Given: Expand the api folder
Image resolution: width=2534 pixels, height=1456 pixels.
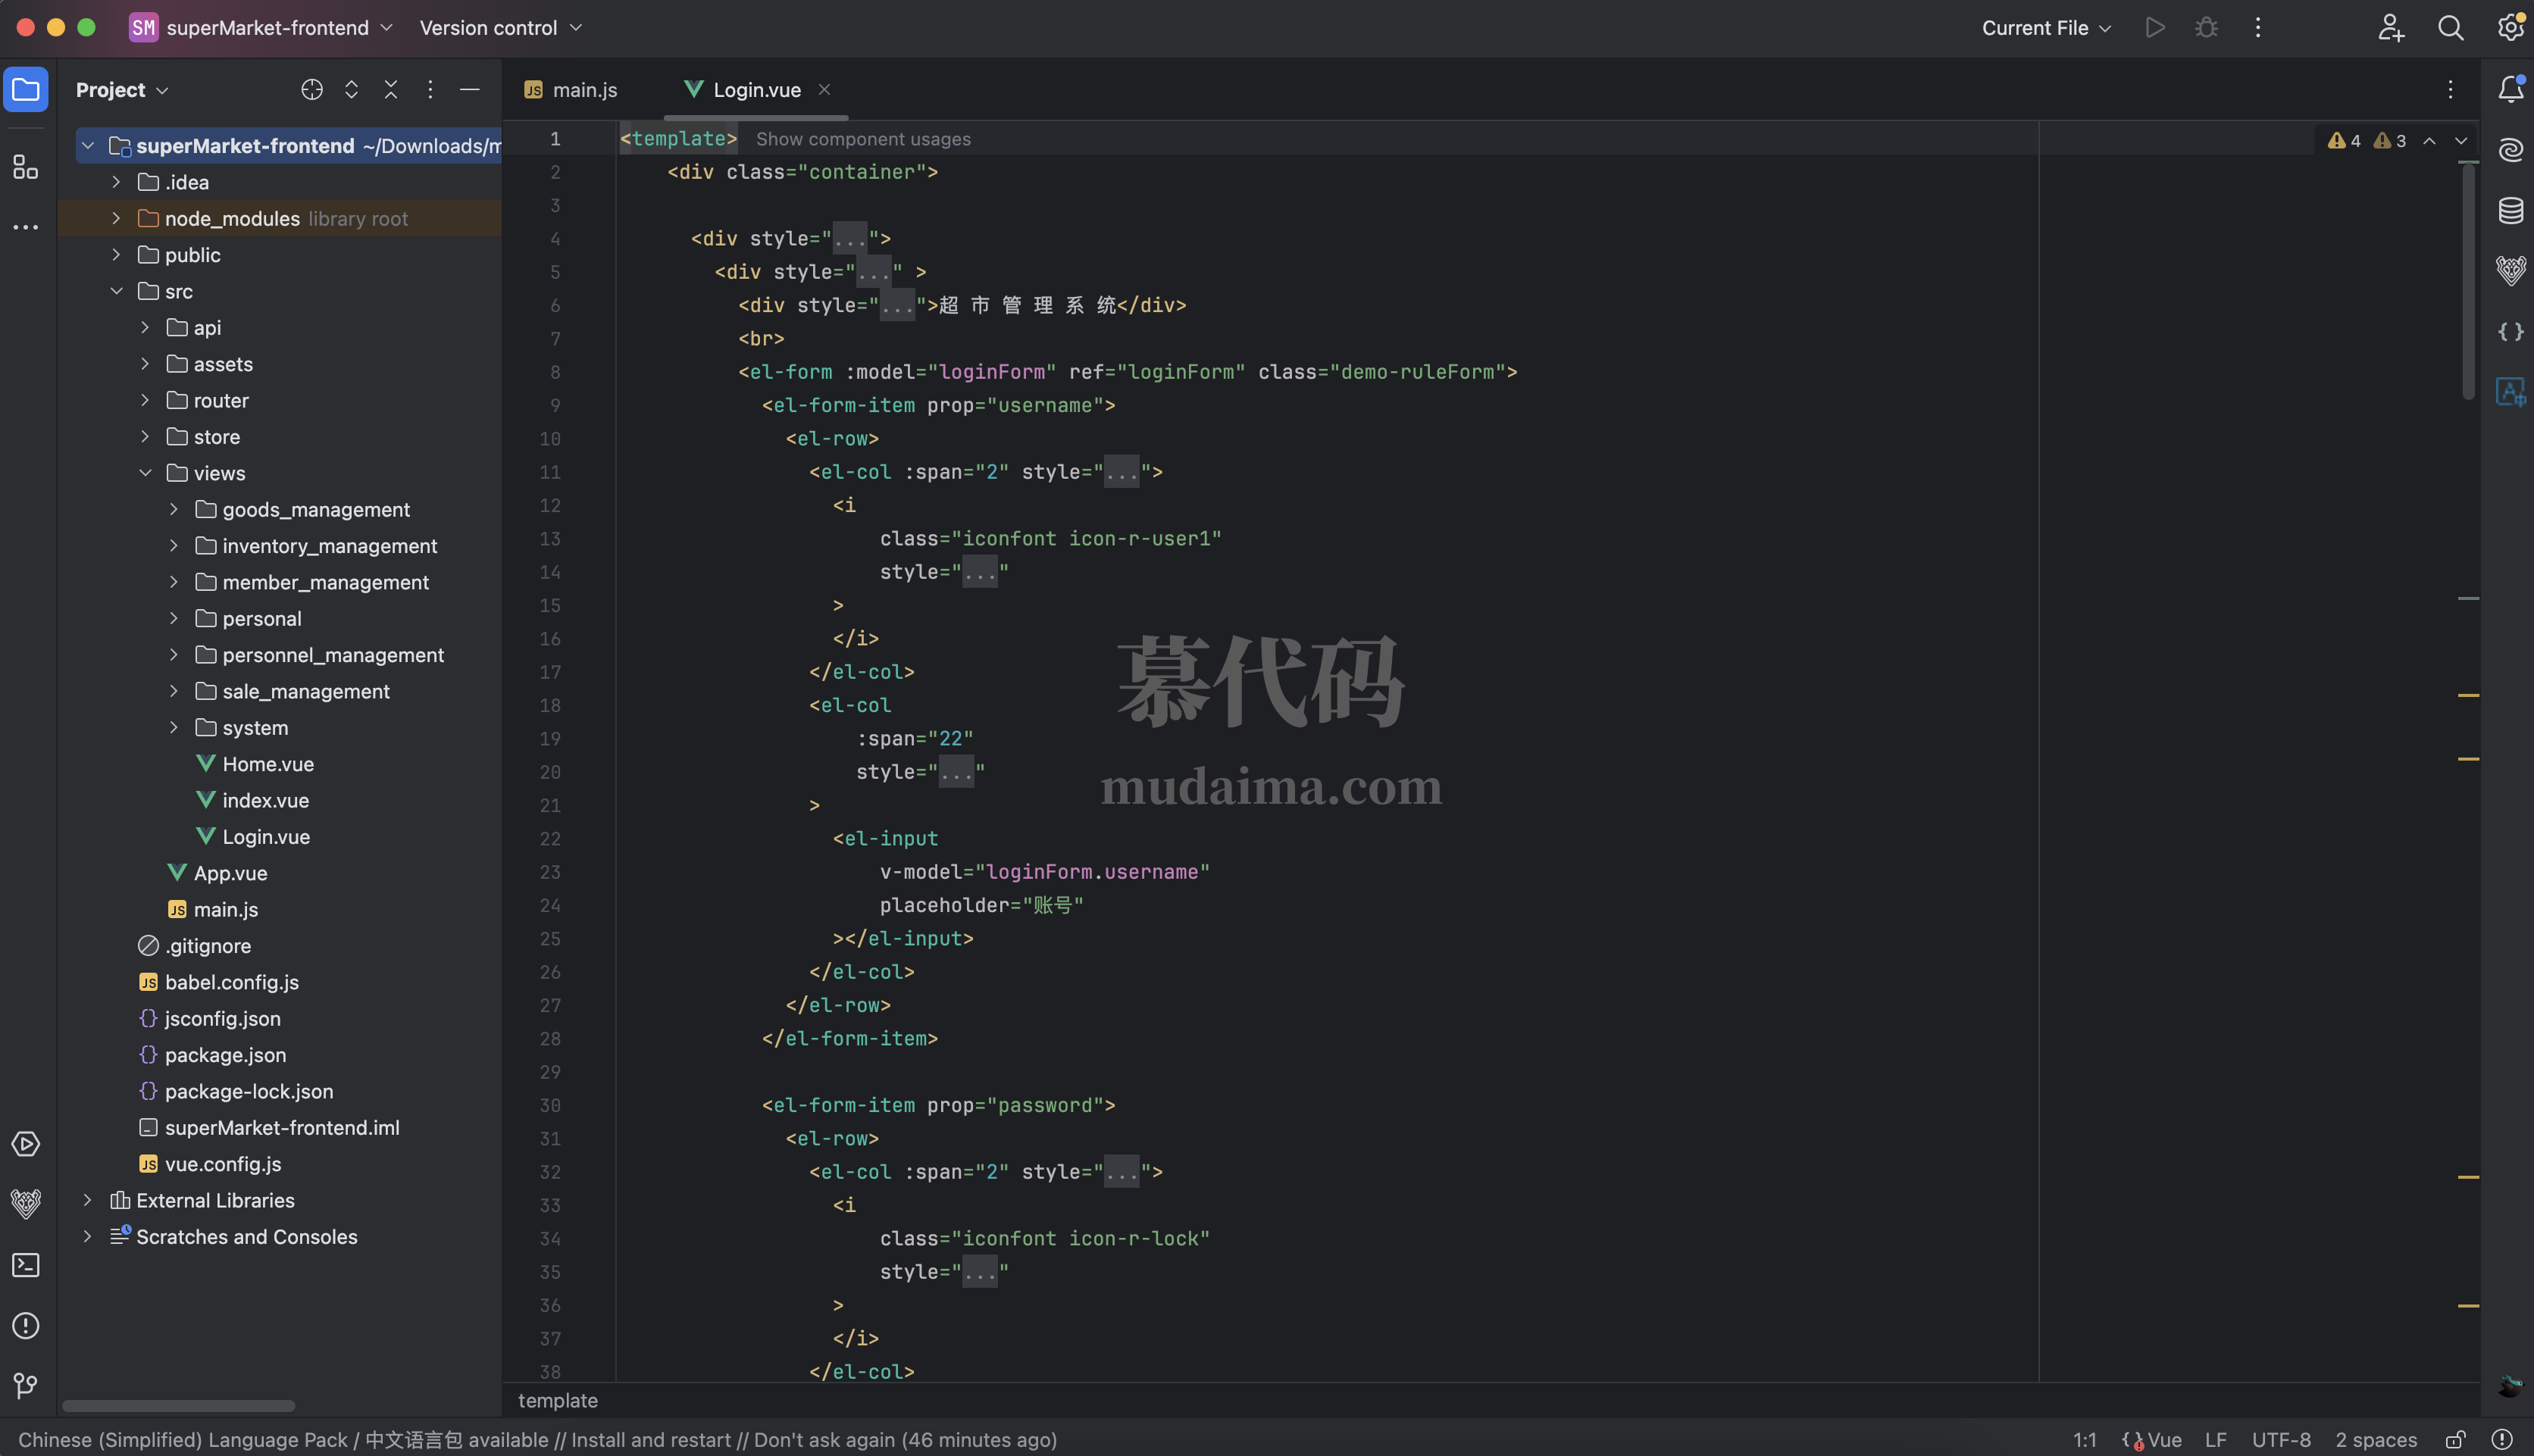Looking at the screenshot, I should coord(145,327).
